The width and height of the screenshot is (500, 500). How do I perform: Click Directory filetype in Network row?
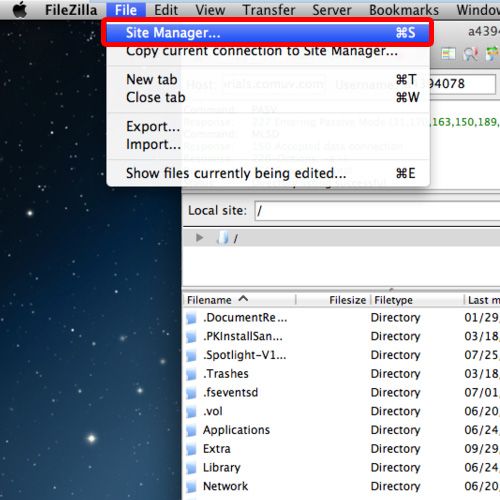click(x=396, y=487)
